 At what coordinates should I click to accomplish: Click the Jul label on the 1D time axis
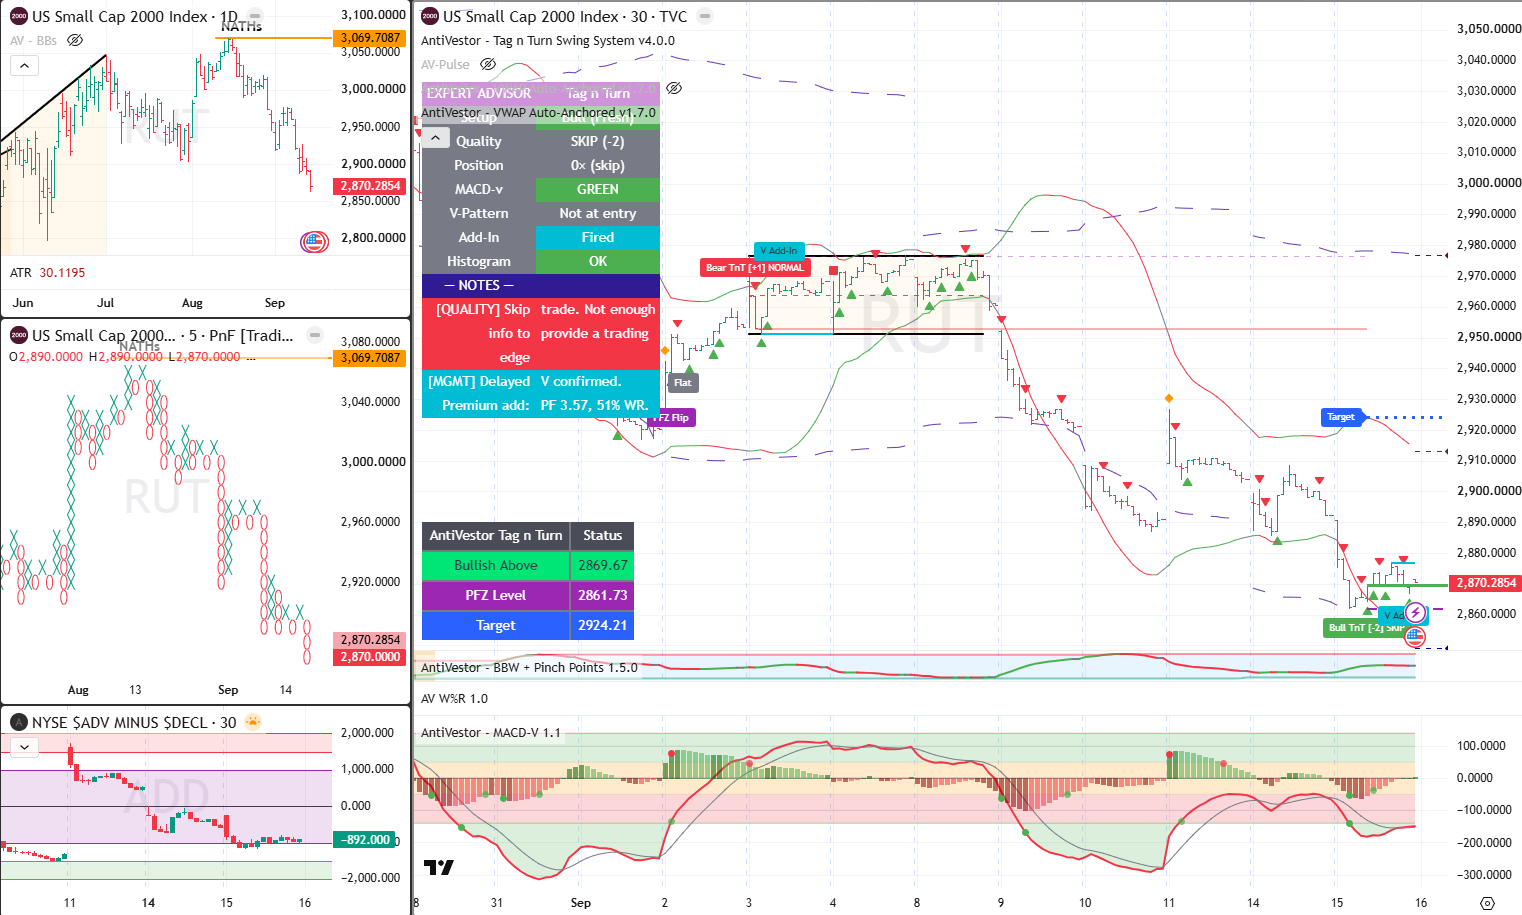pyautogui.click(x=106, y=303)
